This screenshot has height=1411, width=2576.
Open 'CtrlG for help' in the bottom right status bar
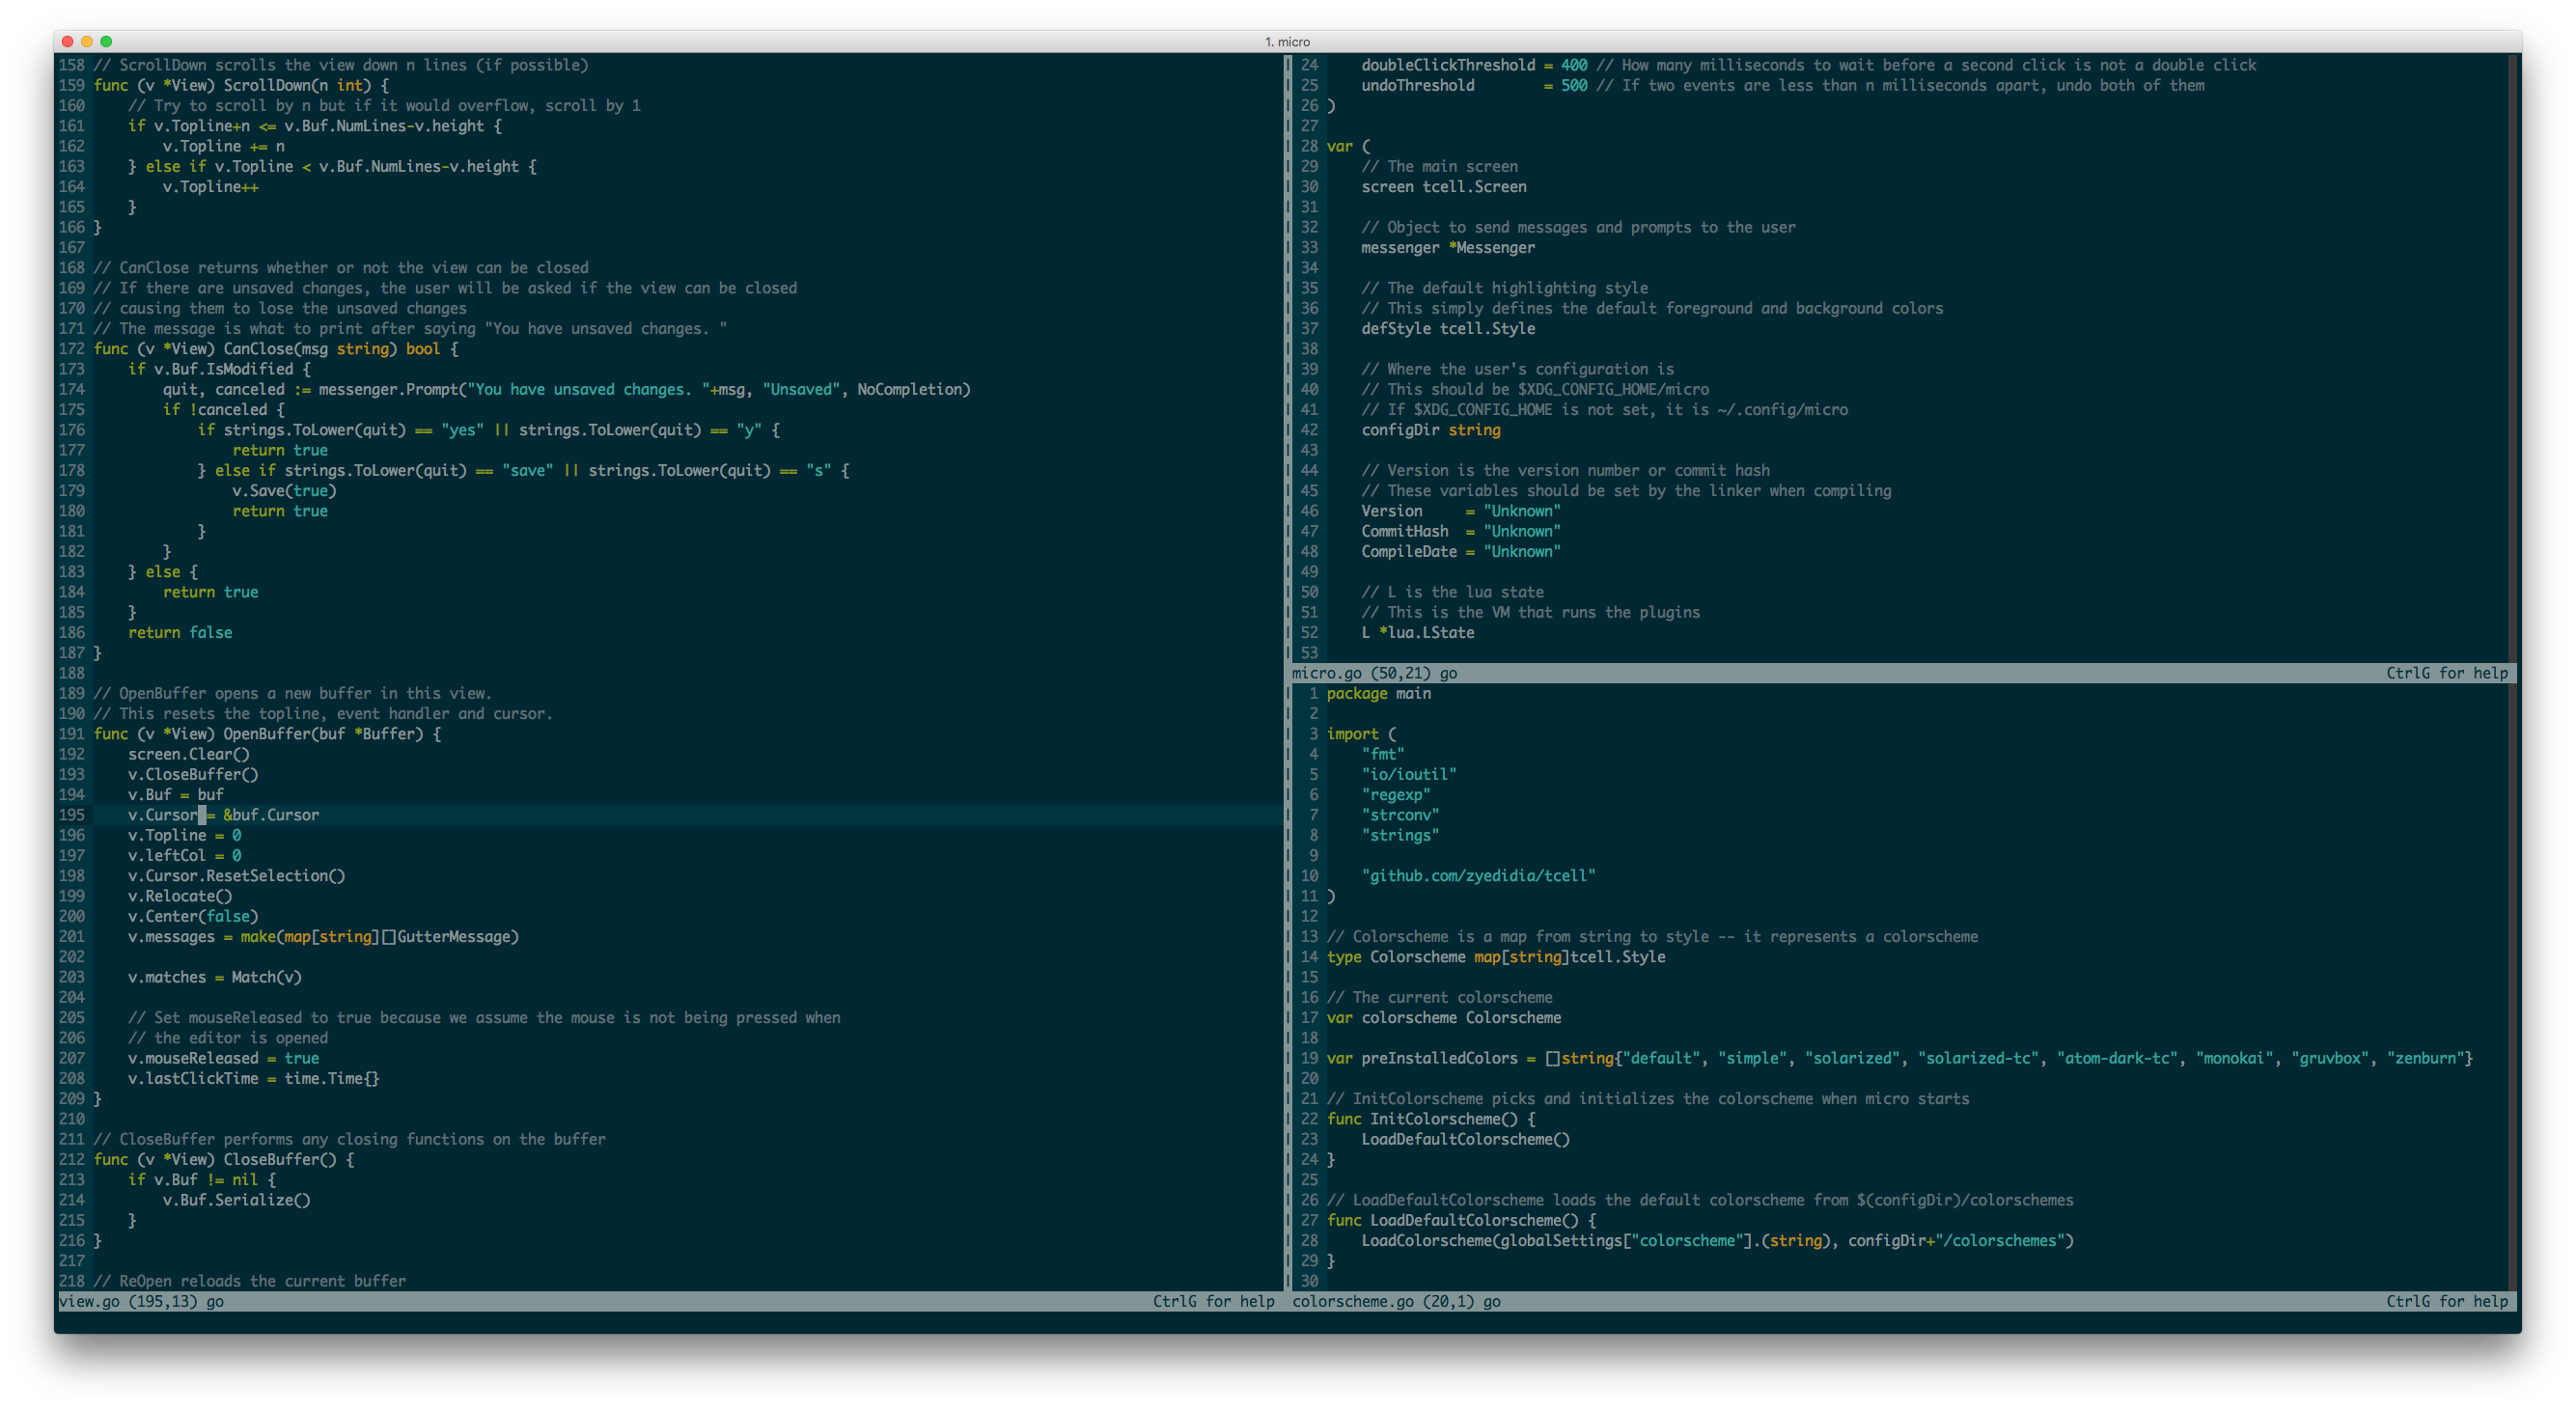tap(2447, 1301)
